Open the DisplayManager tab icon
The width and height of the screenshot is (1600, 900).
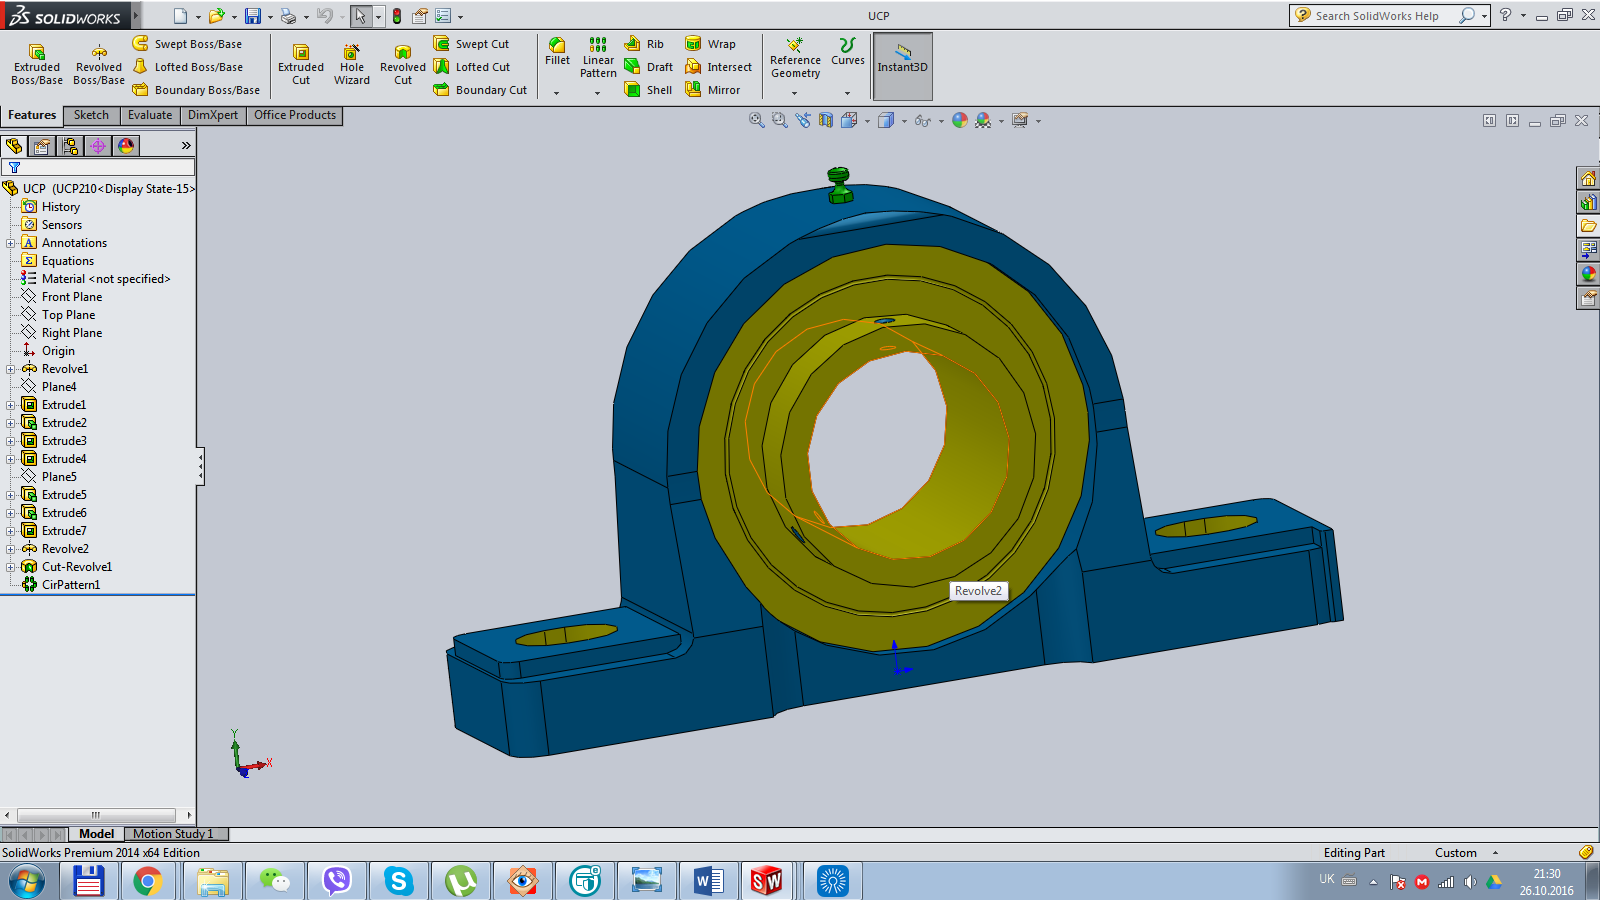(x=126, y=146)
